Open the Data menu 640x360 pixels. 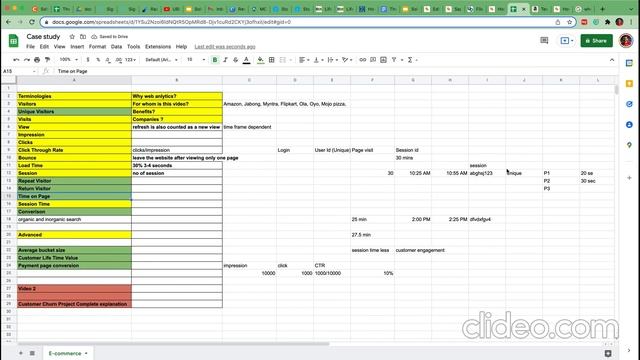click(116, 47)
